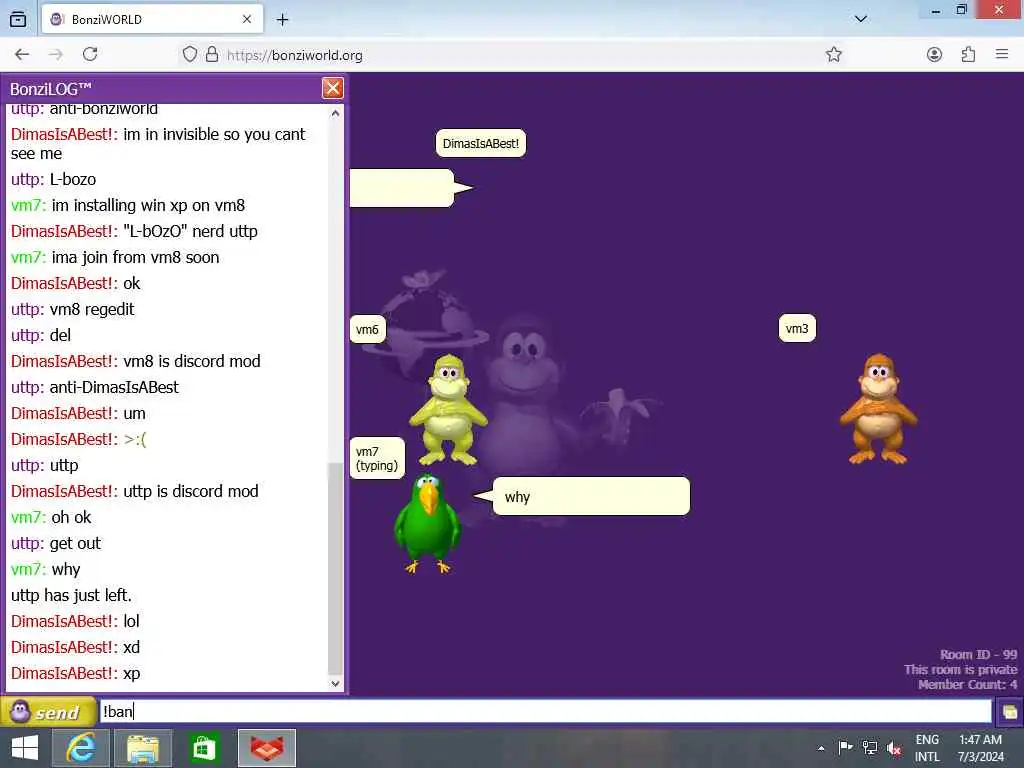Viewport: 1024px width, 768px height.
Task: Click the 'Member Count: 4' text
Action: (x=967, y=684)
